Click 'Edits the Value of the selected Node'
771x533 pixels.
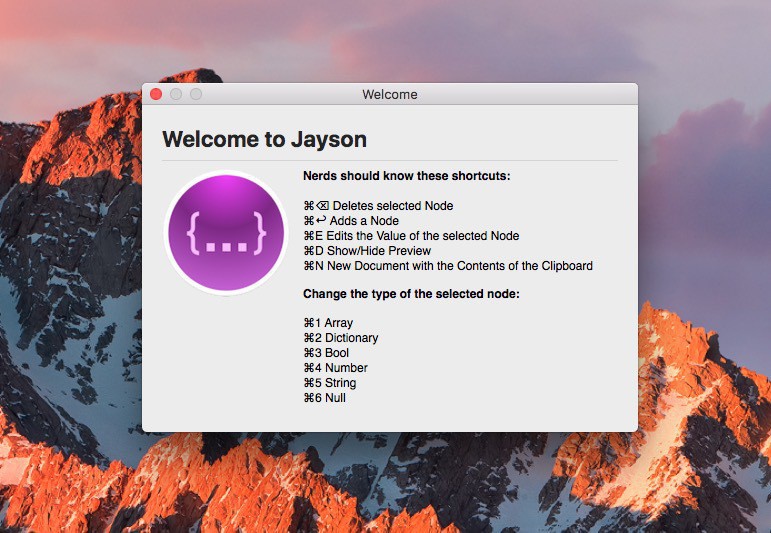[411, 236]
